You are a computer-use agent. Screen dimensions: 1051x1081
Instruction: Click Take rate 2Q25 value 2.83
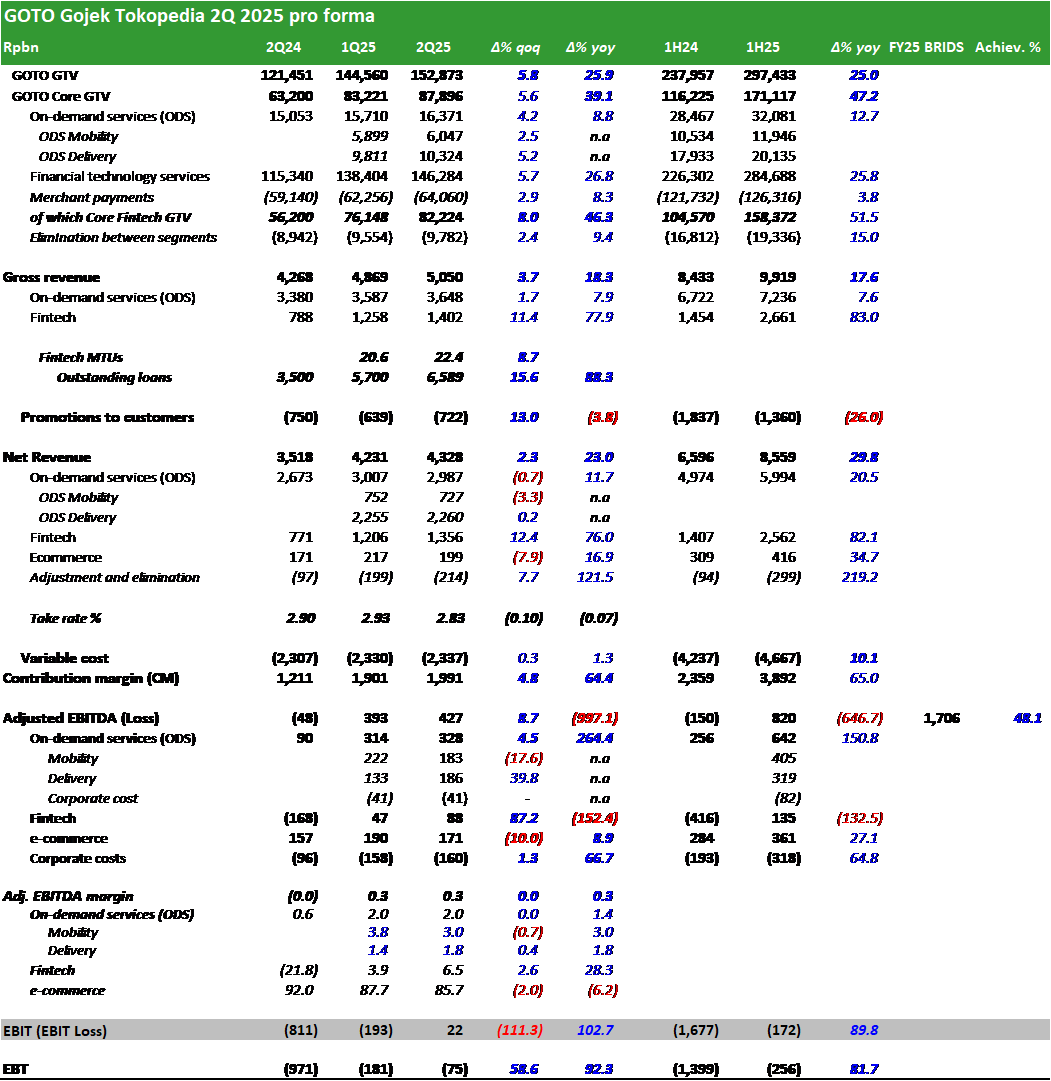click(x=450, y=618)
